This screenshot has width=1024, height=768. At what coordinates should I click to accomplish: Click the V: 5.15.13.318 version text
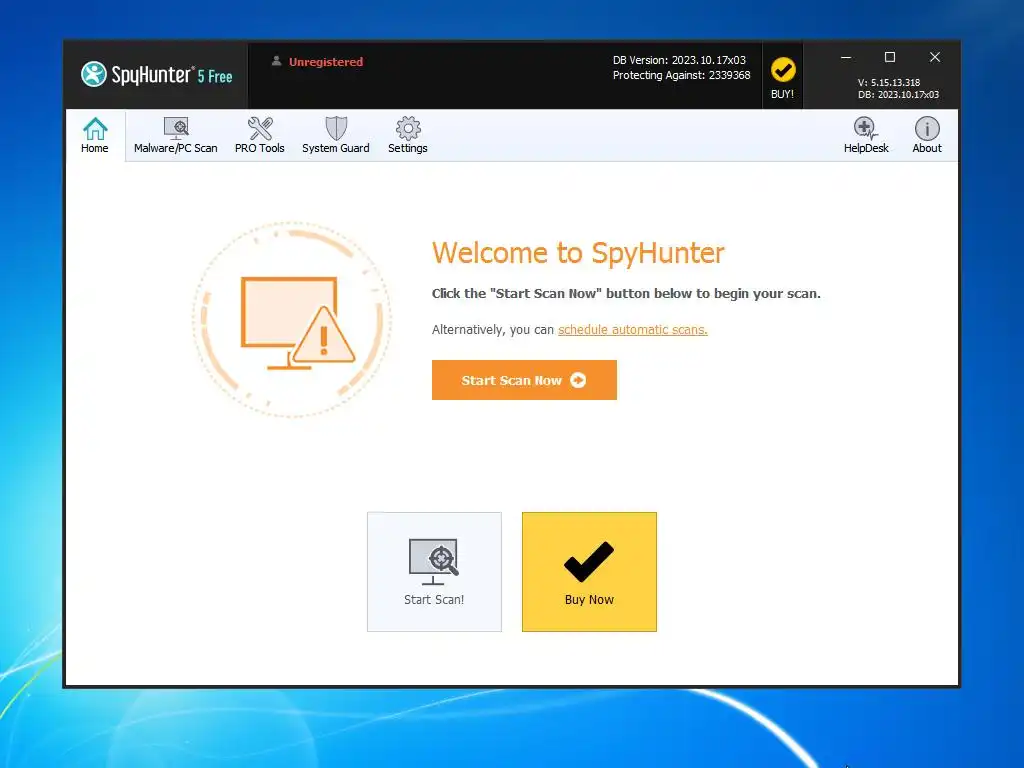pyautogui.click(x=888, y=82)
